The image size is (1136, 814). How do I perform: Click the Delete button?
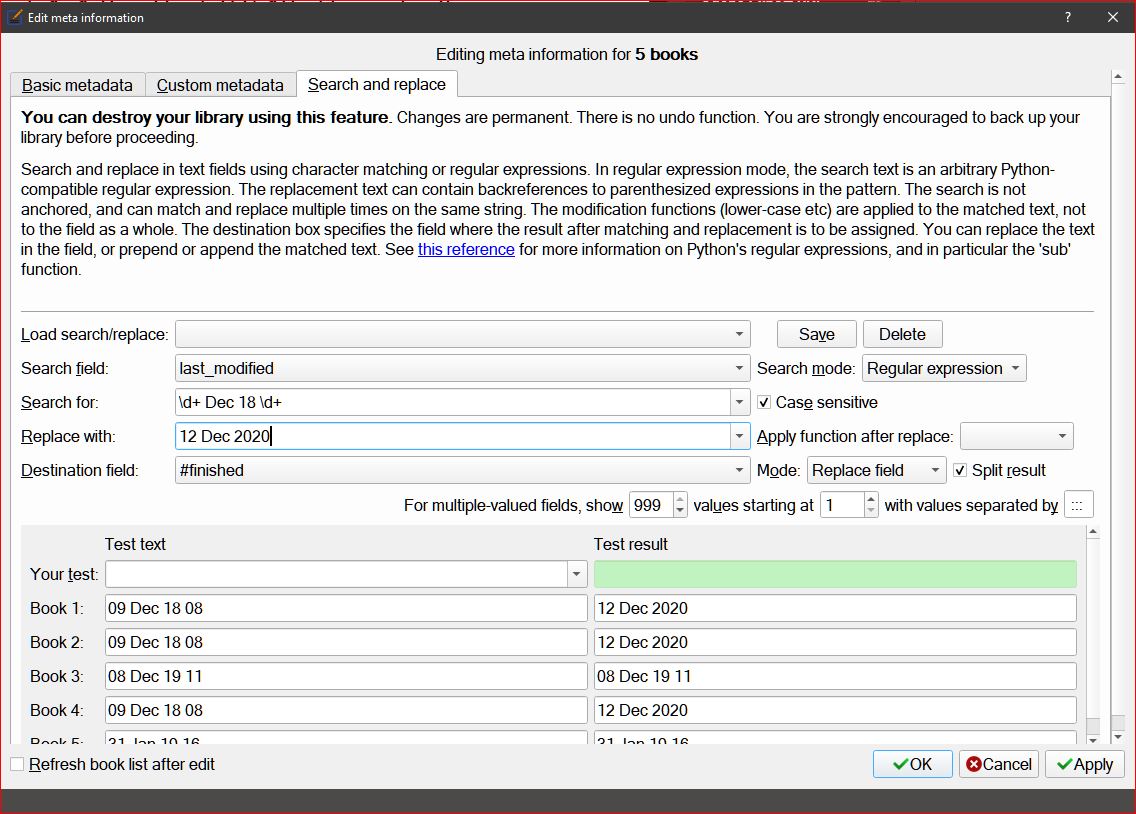[902, 335]
